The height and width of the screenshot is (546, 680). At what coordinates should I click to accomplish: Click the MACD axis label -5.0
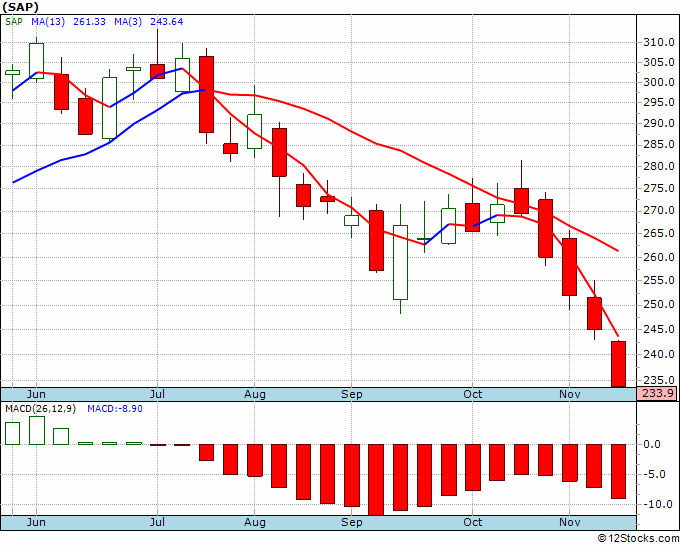[x=654, y=474]
